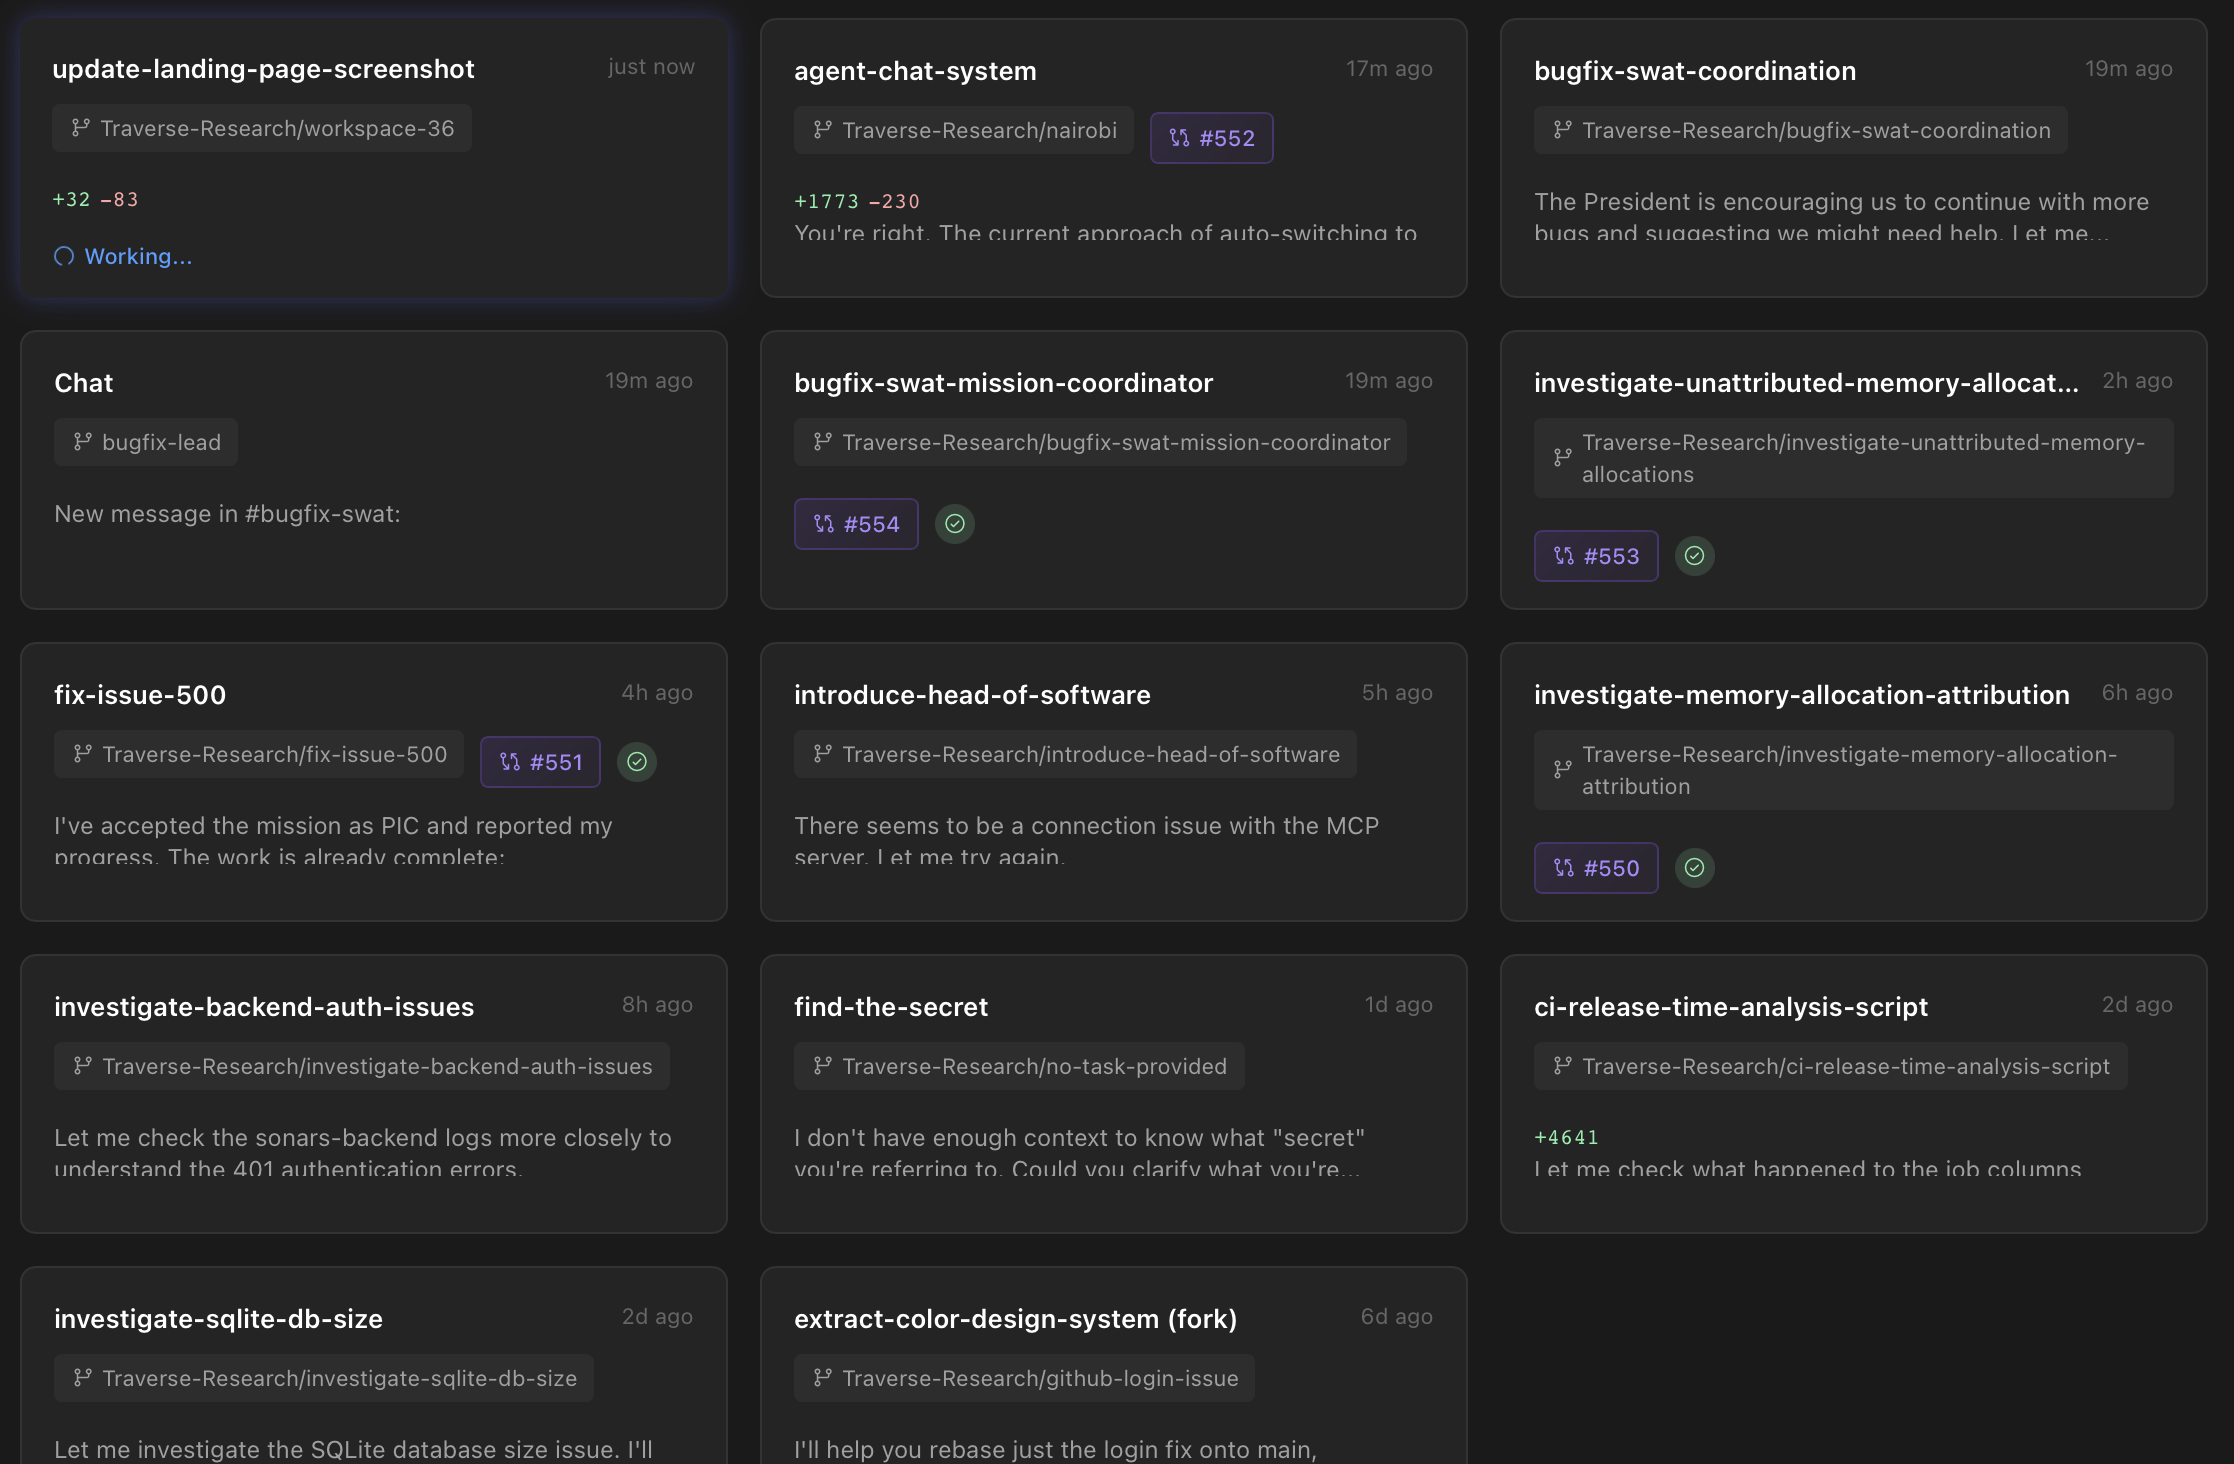Screen dimensions: 2234x1464
Task: Click the green check next to PR #551
Action: tap(637, 762)
